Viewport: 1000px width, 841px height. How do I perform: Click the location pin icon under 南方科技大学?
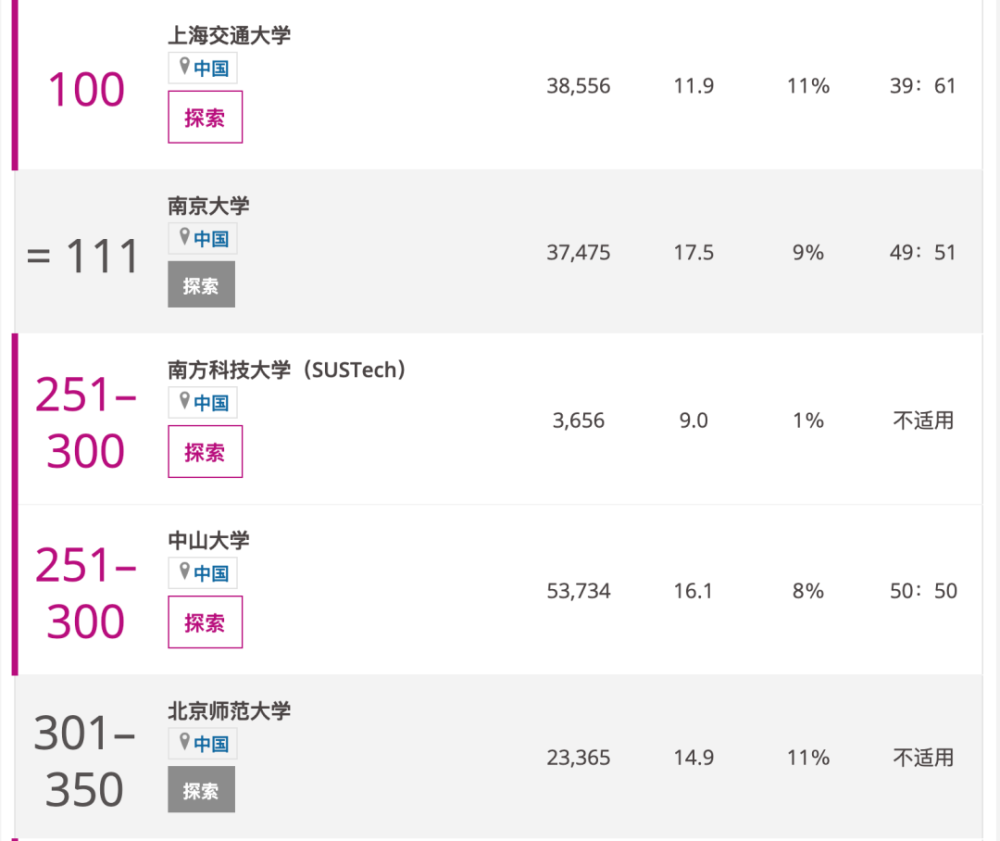tap(184, 400)
